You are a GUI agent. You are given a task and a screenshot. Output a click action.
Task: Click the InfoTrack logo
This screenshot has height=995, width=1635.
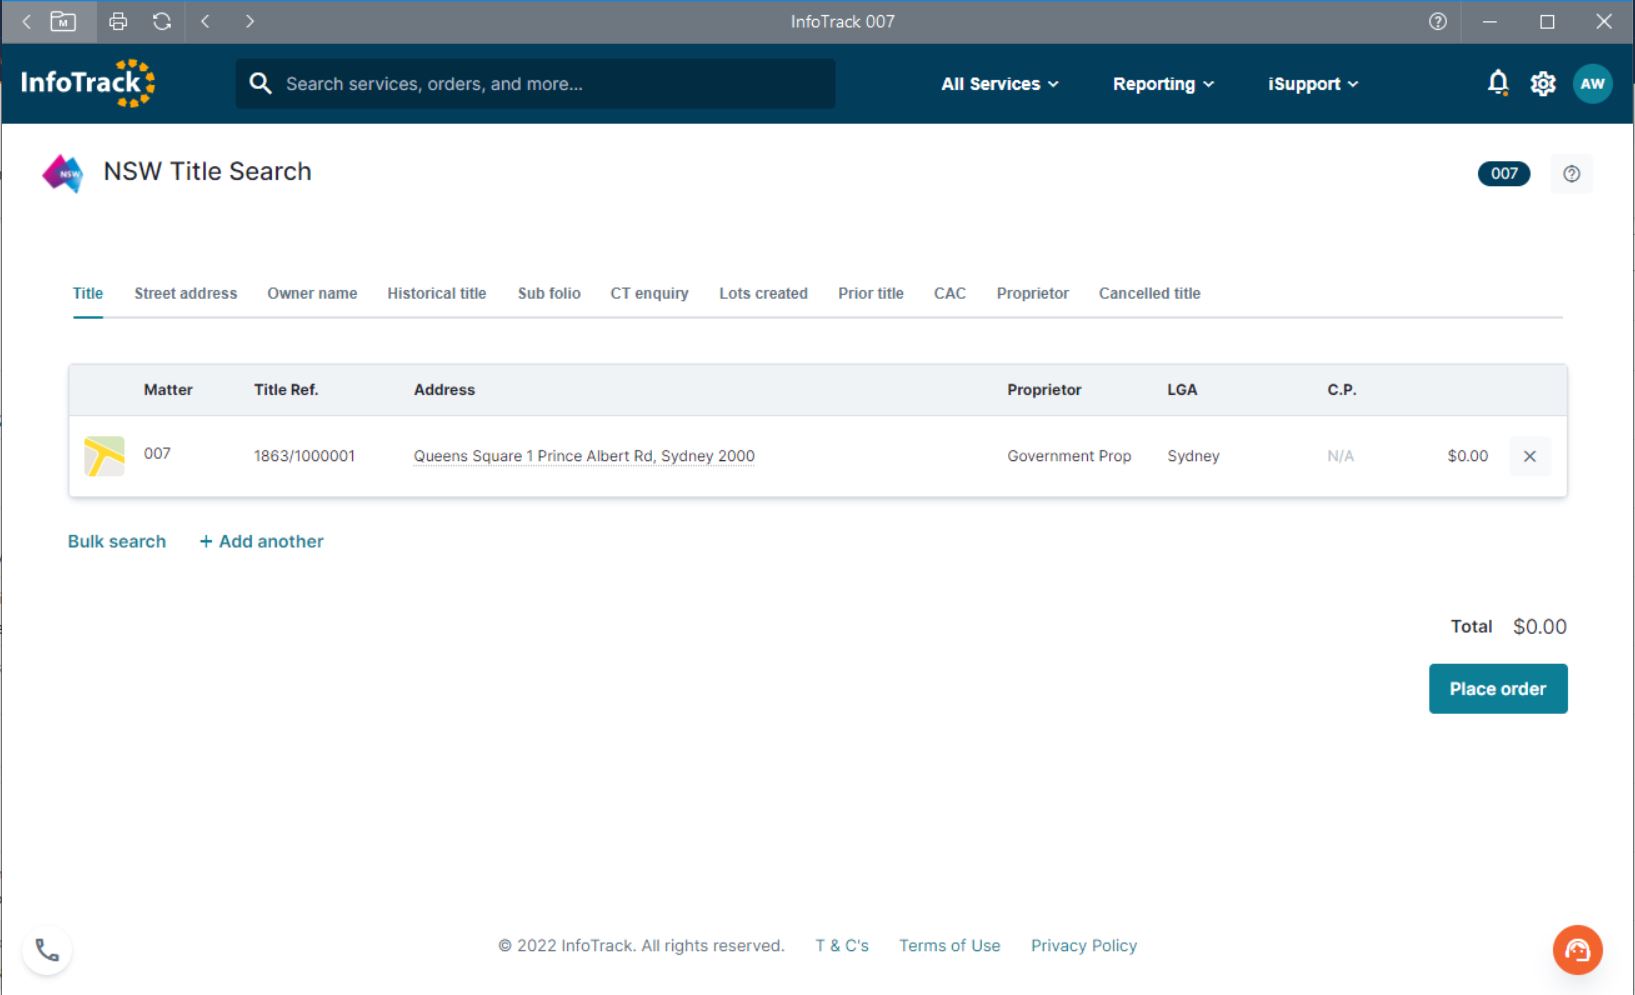(x=88, y=83)
